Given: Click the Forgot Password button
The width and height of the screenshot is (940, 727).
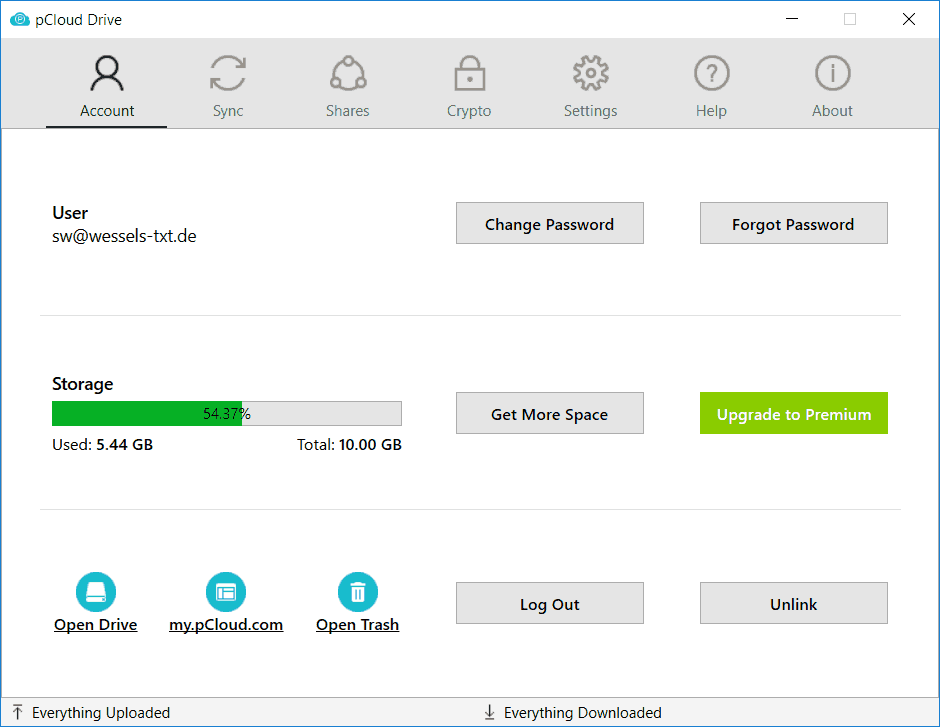Looking at the screenshot, I should pos(794,223).
